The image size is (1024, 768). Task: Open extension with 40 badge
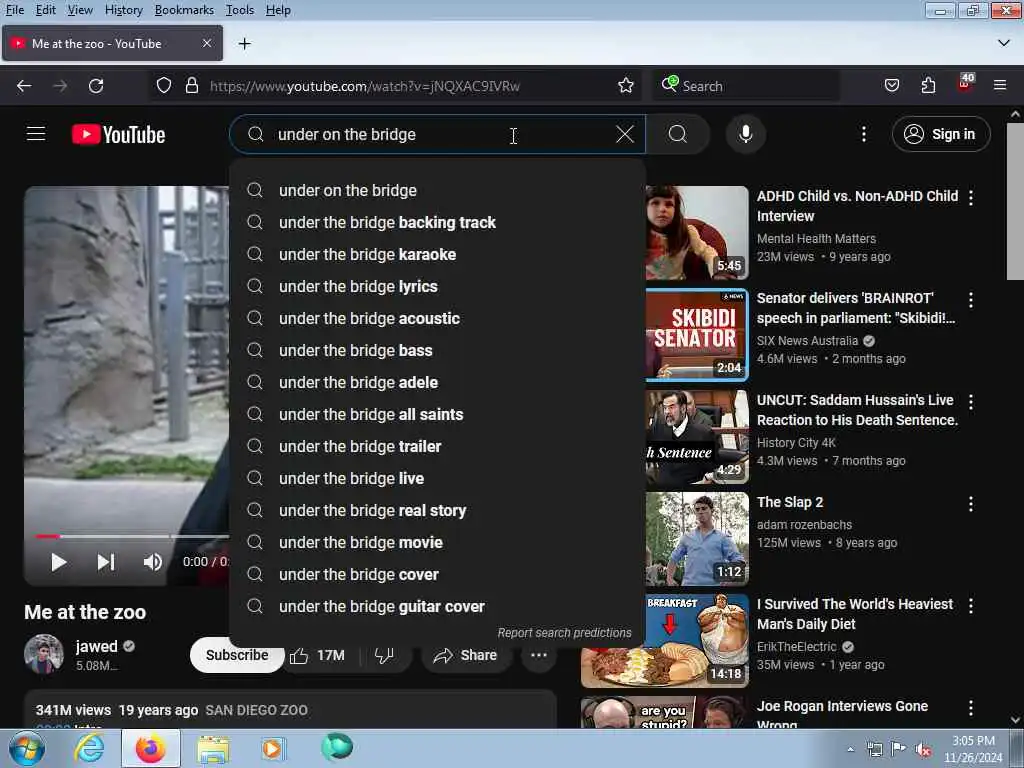tap(965, 84)
